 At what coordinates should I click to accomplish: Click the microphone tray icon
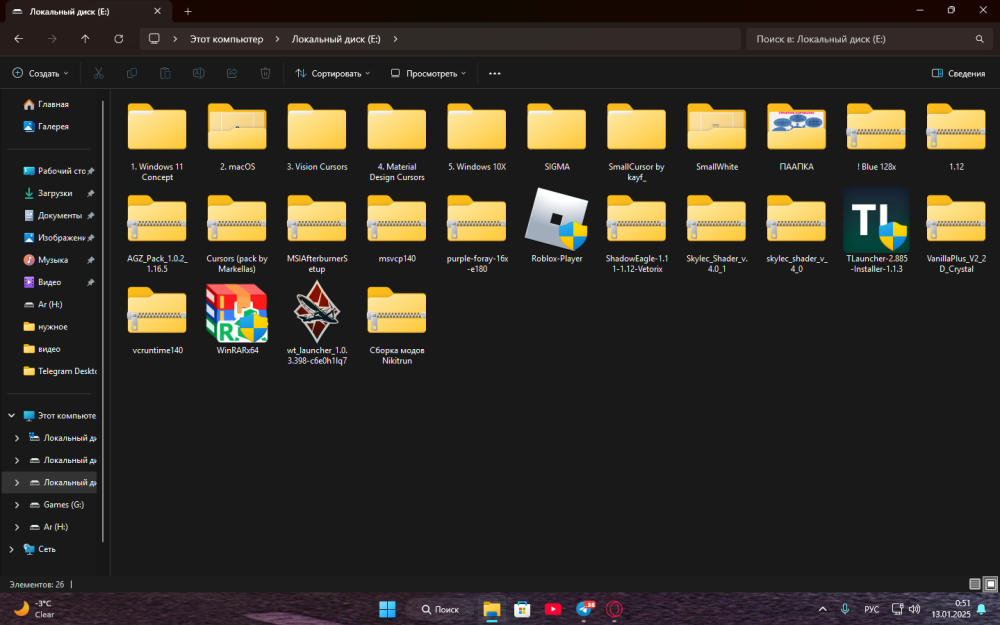(x=845, y=609)
